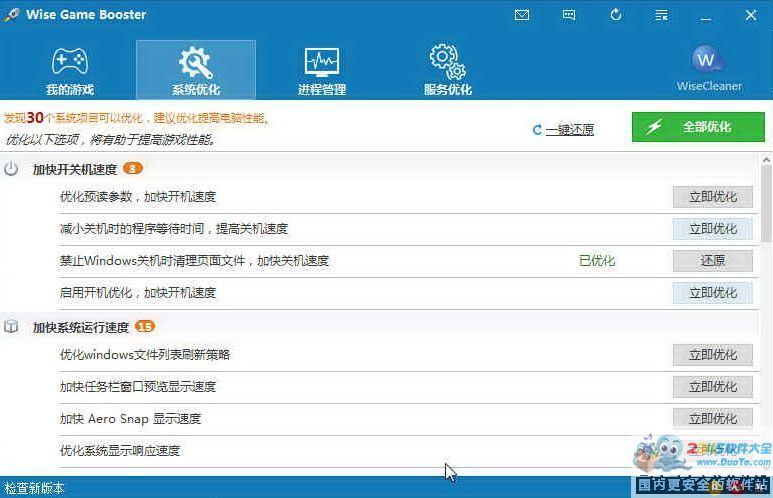Optimize 减小关机时的程序等待时间 with 立即优化
This screenshot has width=773, height=498.
(713, 229)
